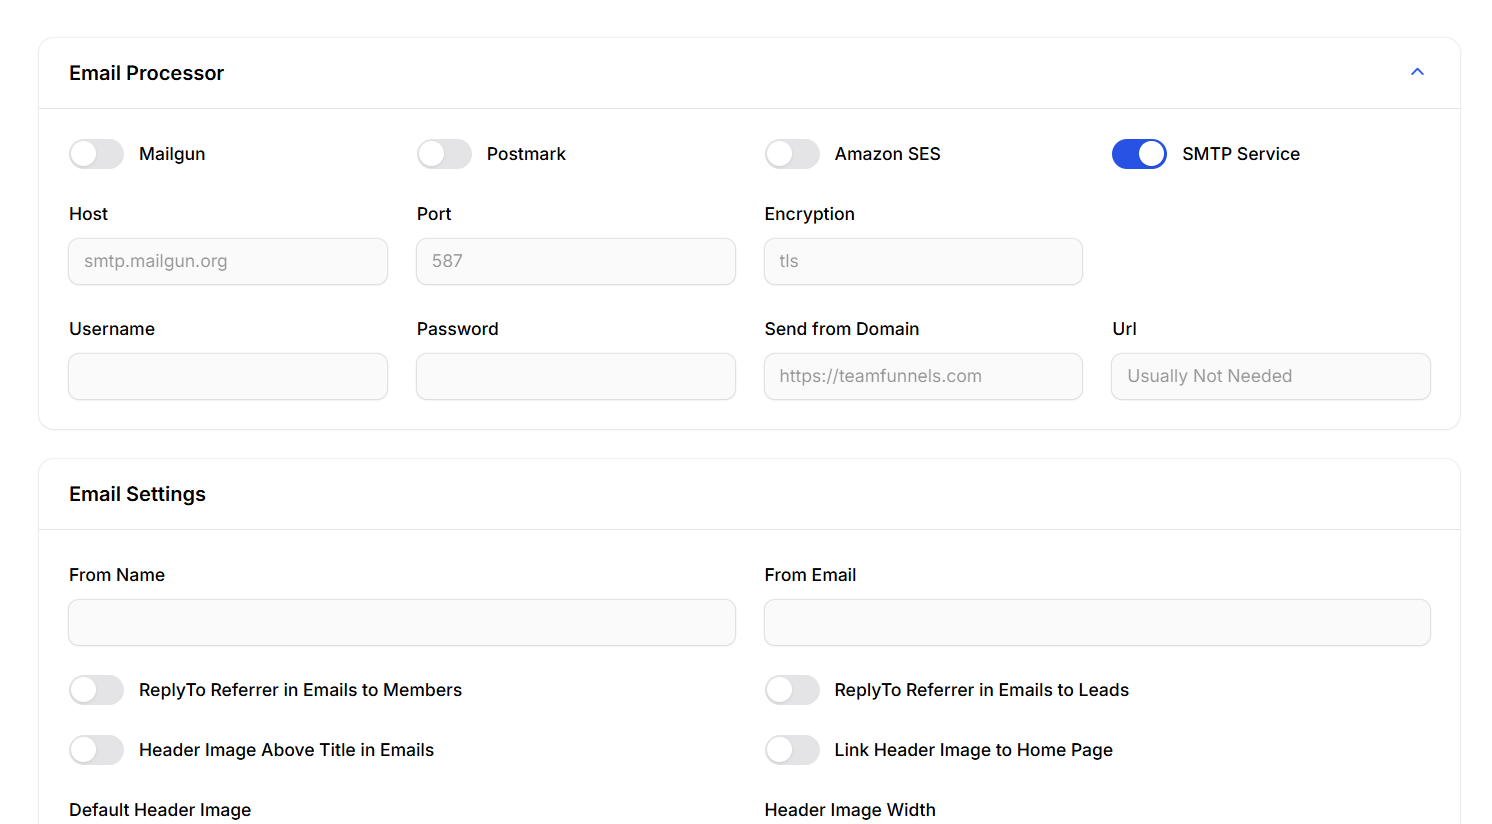Screen dimensions: 1492x824
Task: Click the SMTP Service label
Action: [x=1240, y=154]
